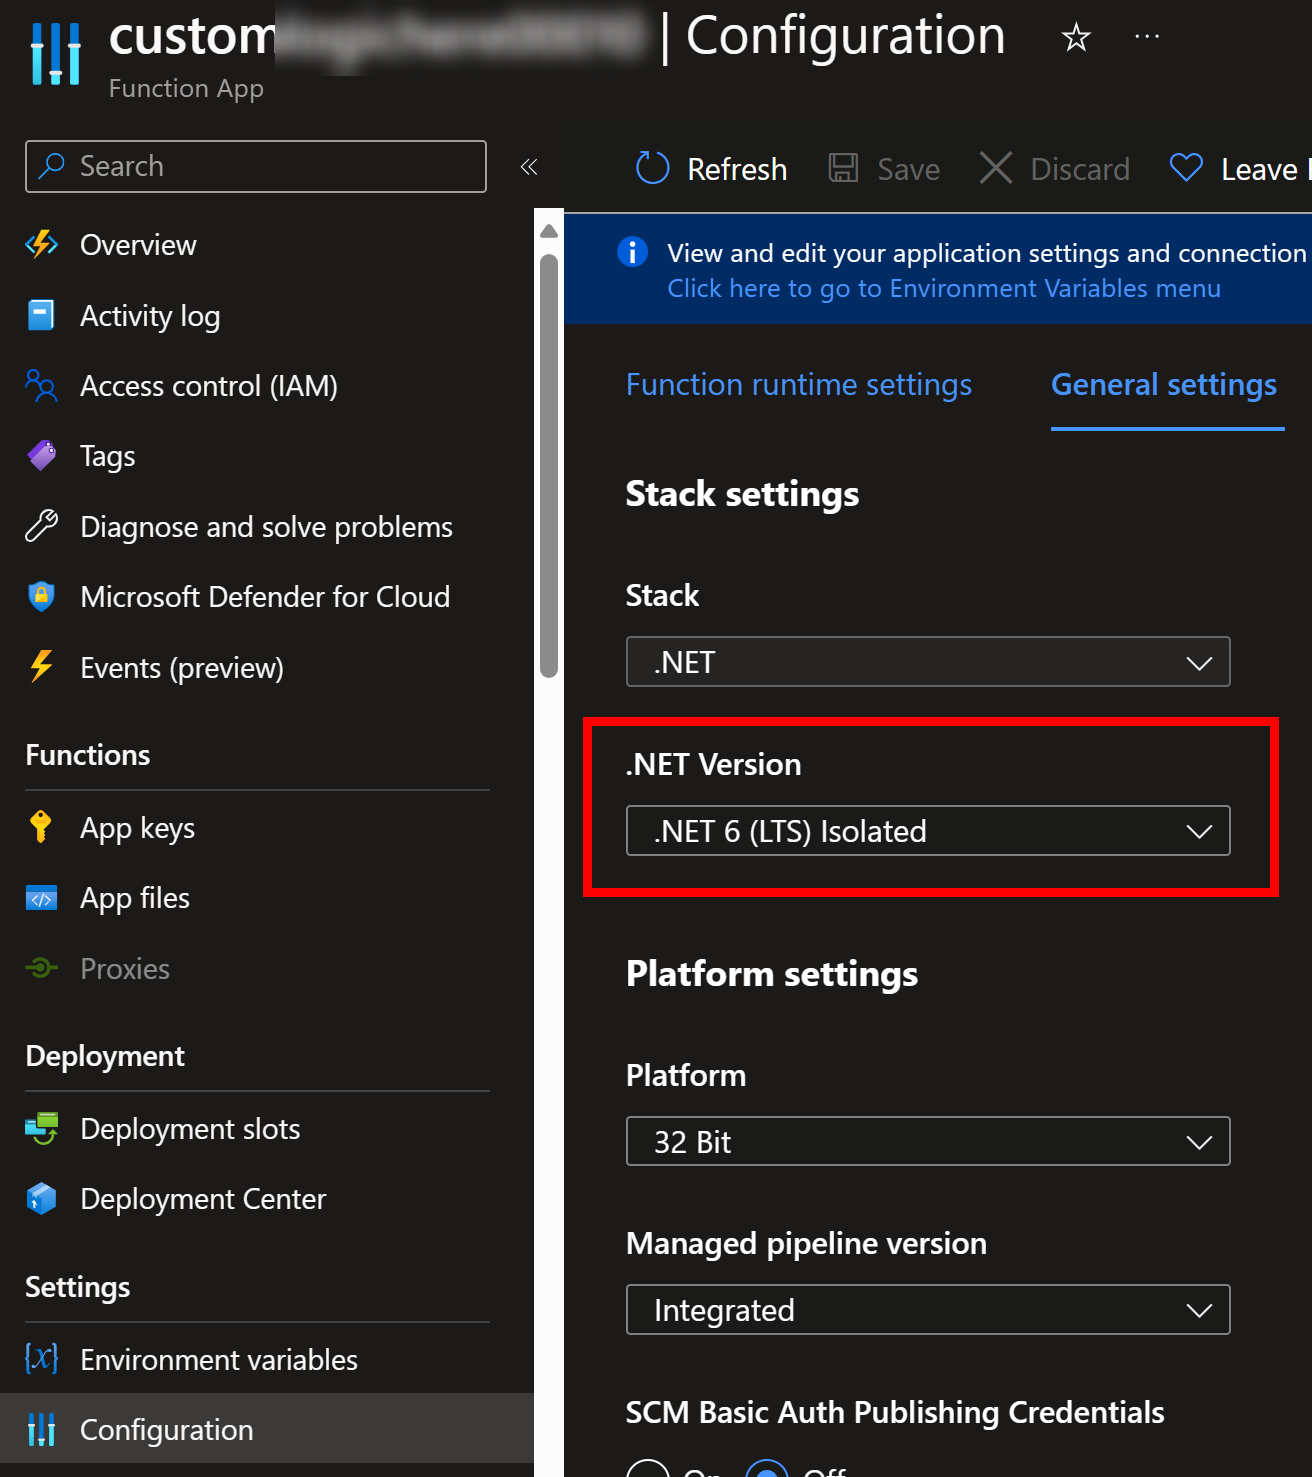Click the purple Tags icon
Image resolution: width=1312 pixels, height=1477 pixels.
click(x=41, y=456)
